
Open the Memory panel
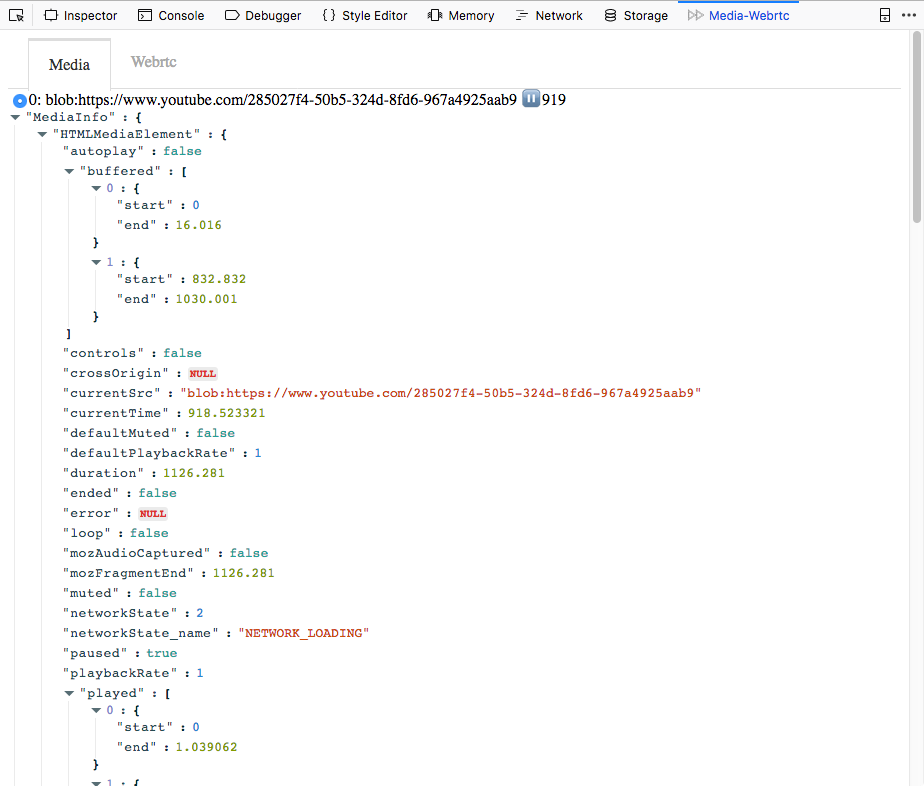(x=460, y=15)
